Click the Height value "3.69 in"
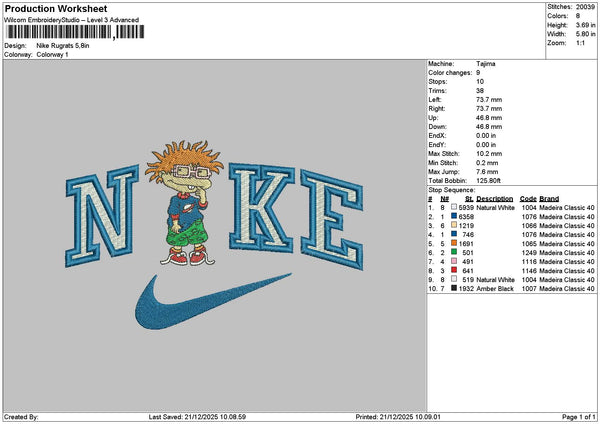This screenshot has height=424, width=600. 585,25
